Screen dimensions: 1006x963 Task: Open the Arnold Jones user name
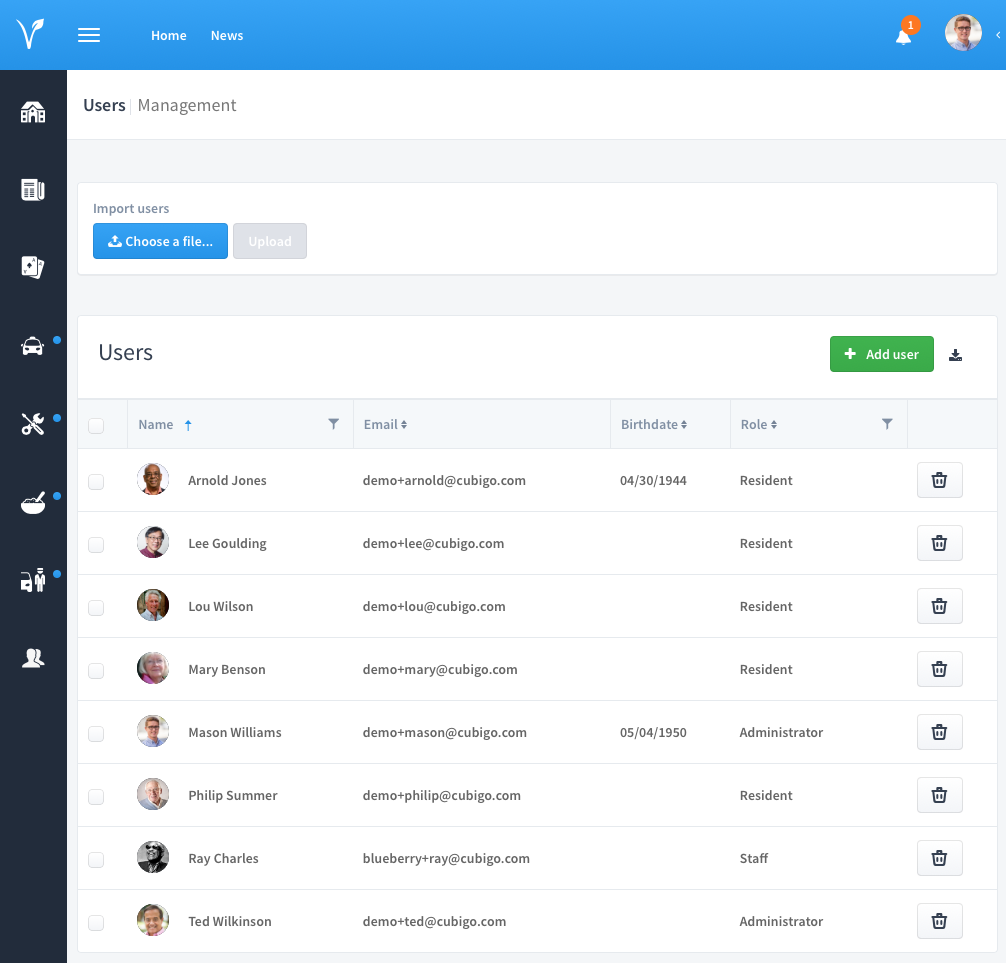point(227,481)
